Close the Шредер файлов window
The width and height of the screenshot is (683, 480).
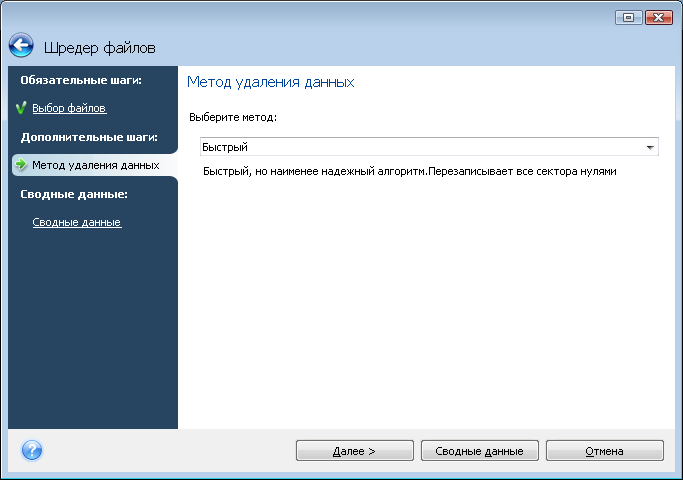coord(657,17)
